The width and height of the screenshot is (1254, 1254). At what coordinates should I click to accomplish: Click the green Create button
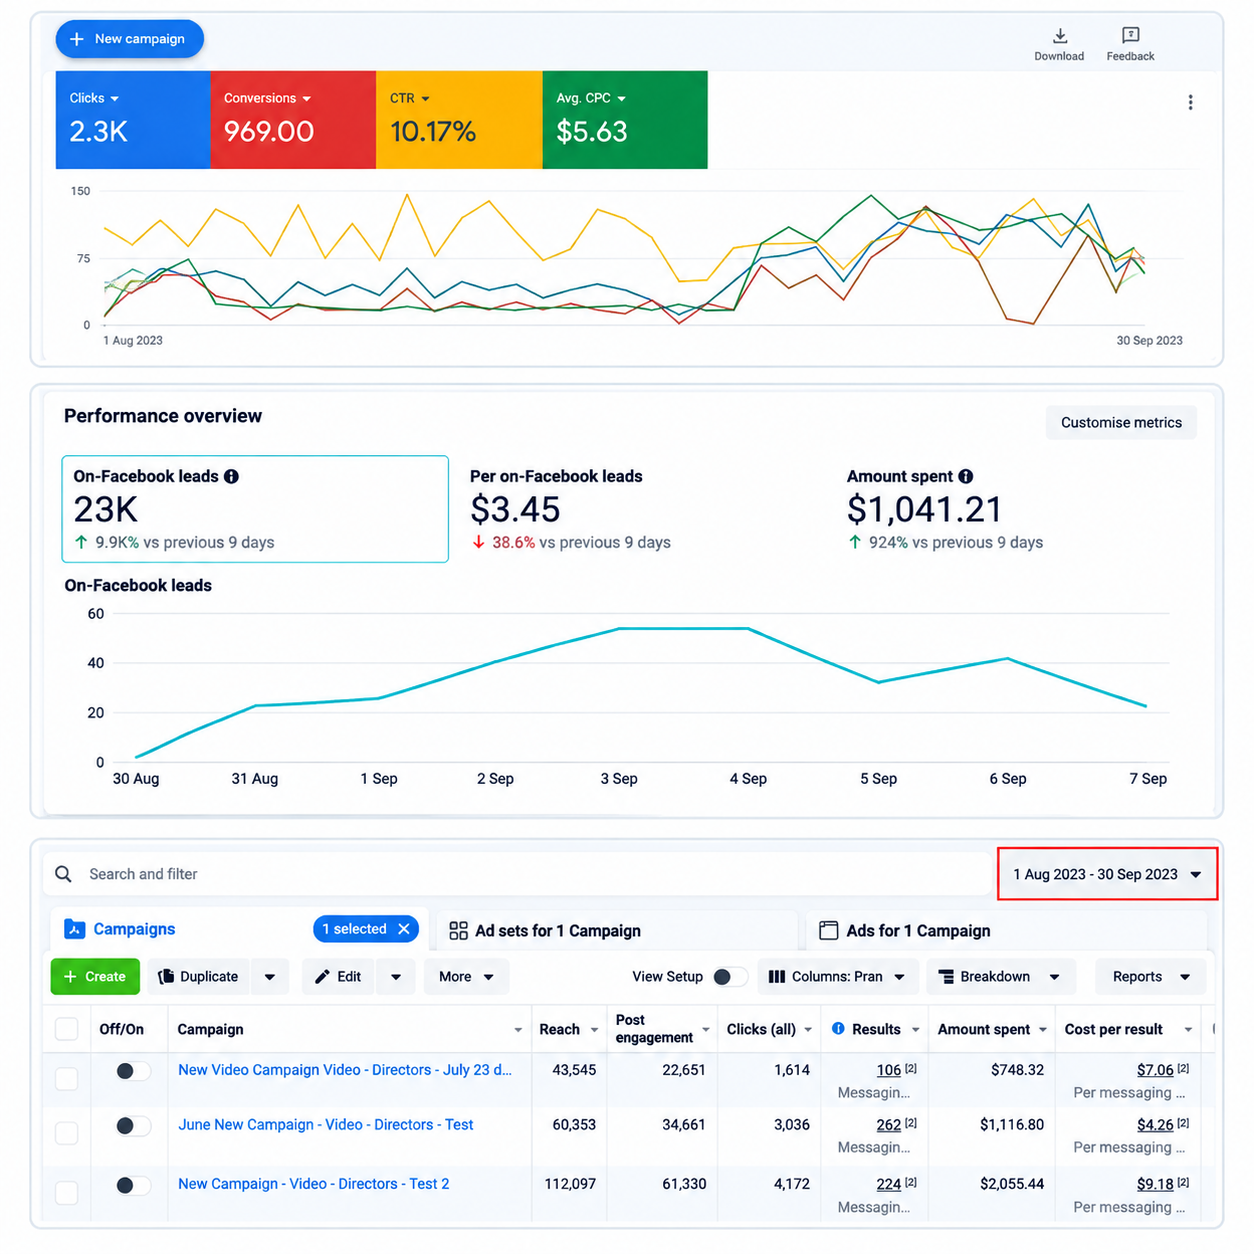click(95, 976)
